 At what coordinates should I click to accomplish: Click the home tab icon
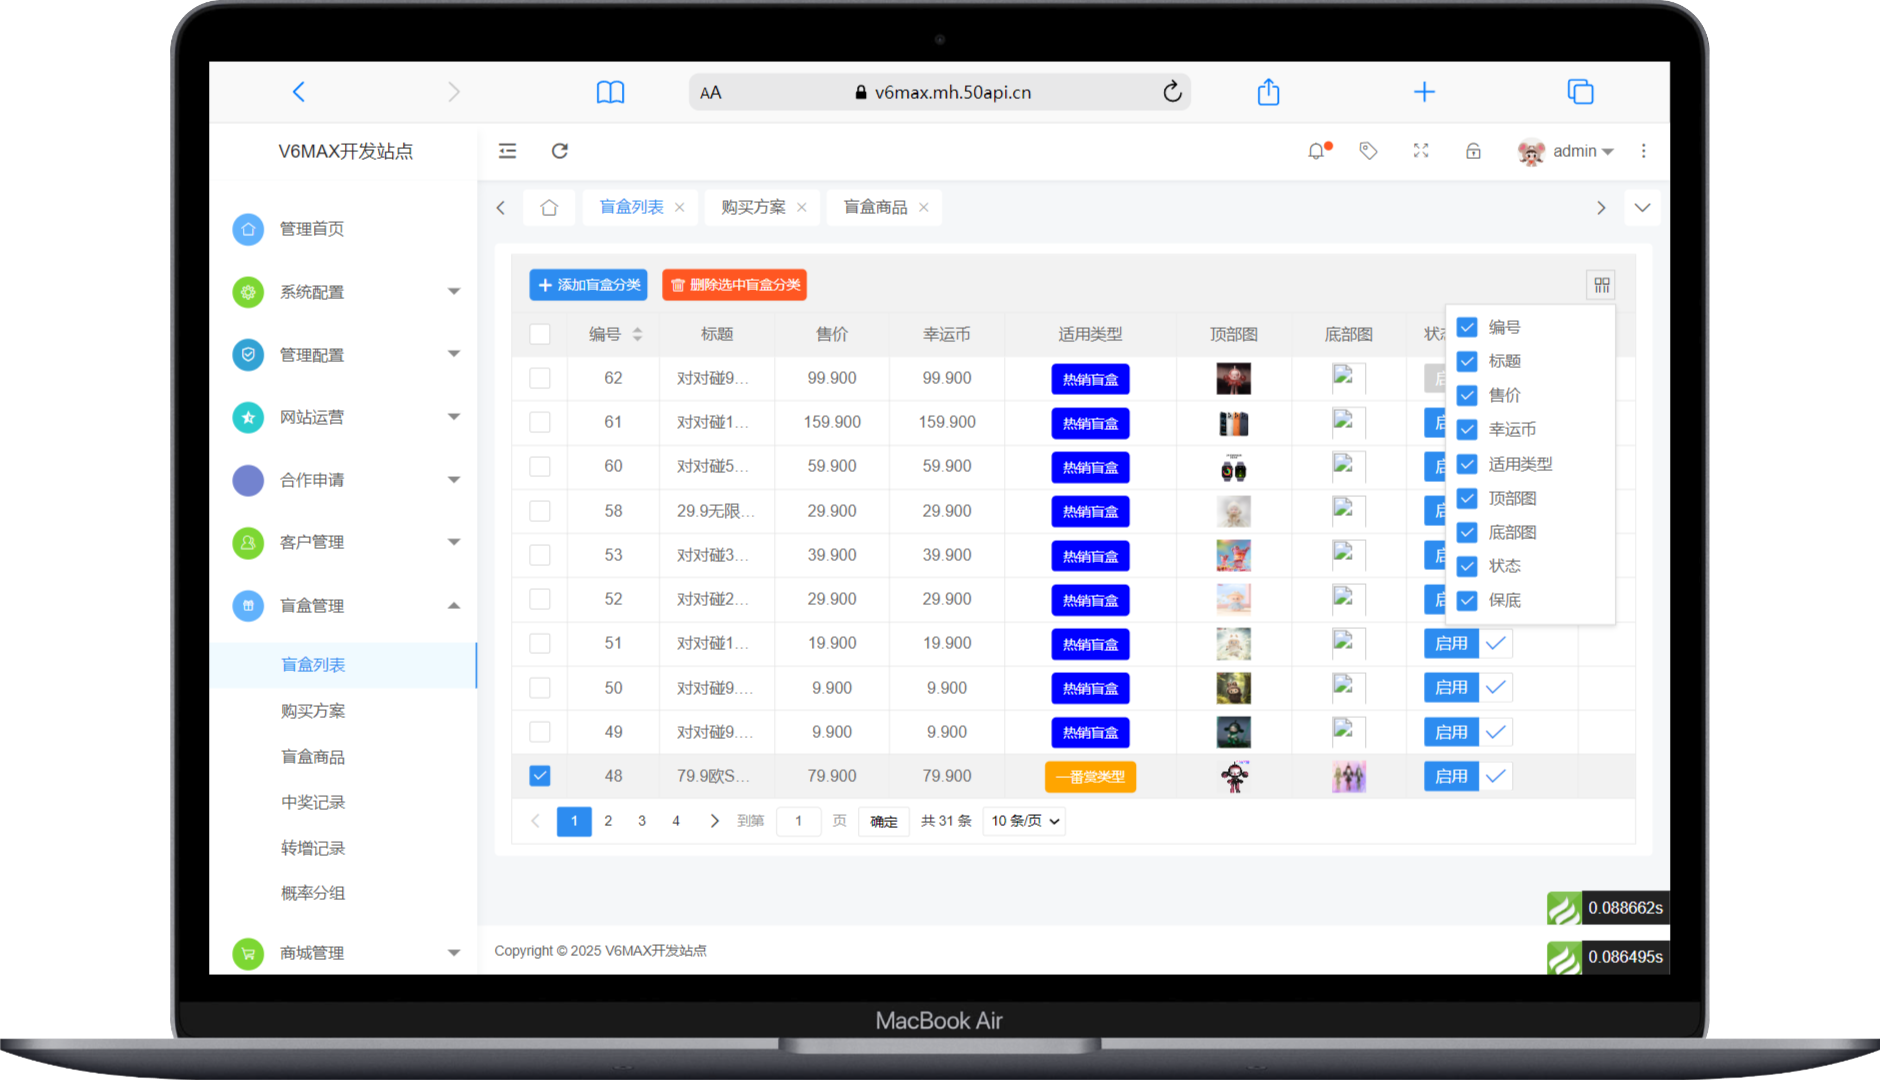549,208
